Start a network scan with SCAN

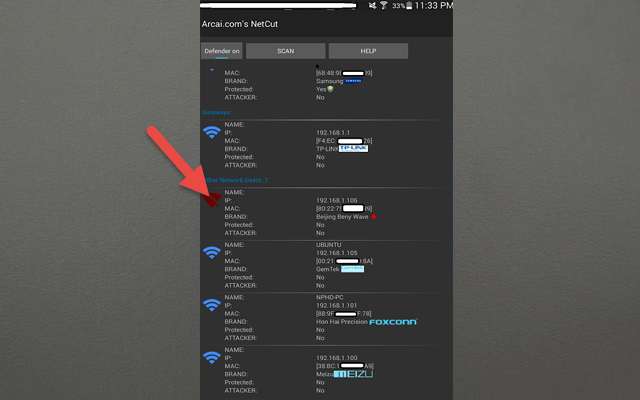pos(286,51)
